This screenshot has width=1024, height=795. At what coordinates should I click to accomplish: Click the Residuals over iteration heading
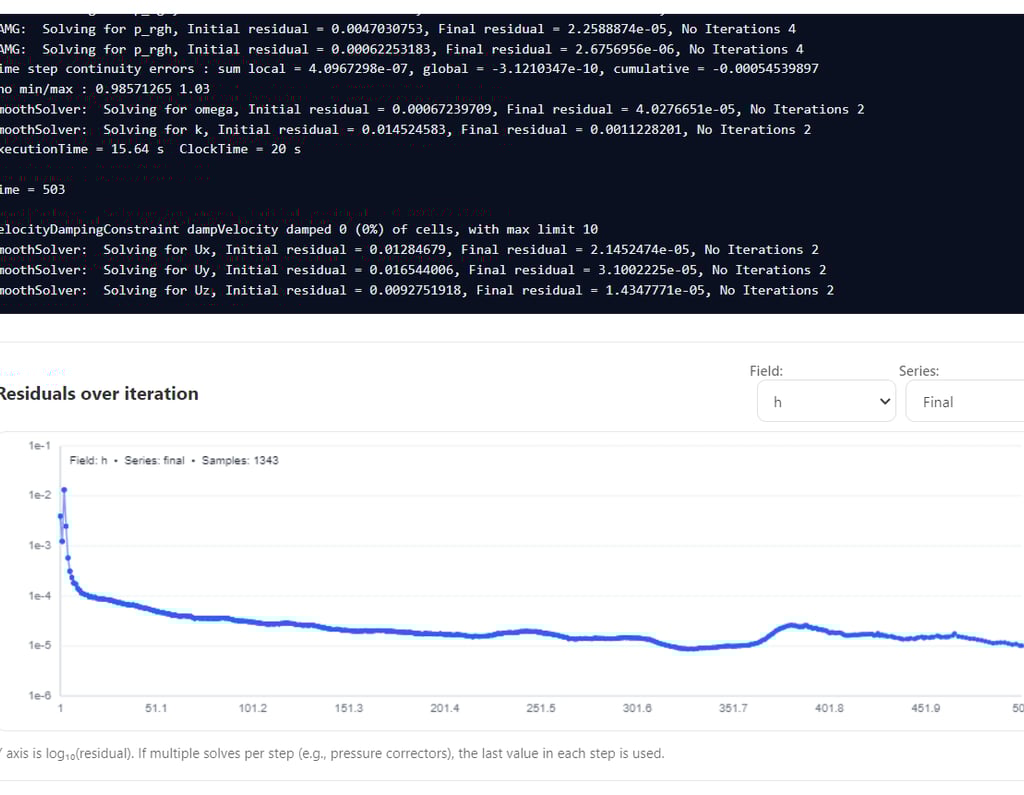[98, 394]
